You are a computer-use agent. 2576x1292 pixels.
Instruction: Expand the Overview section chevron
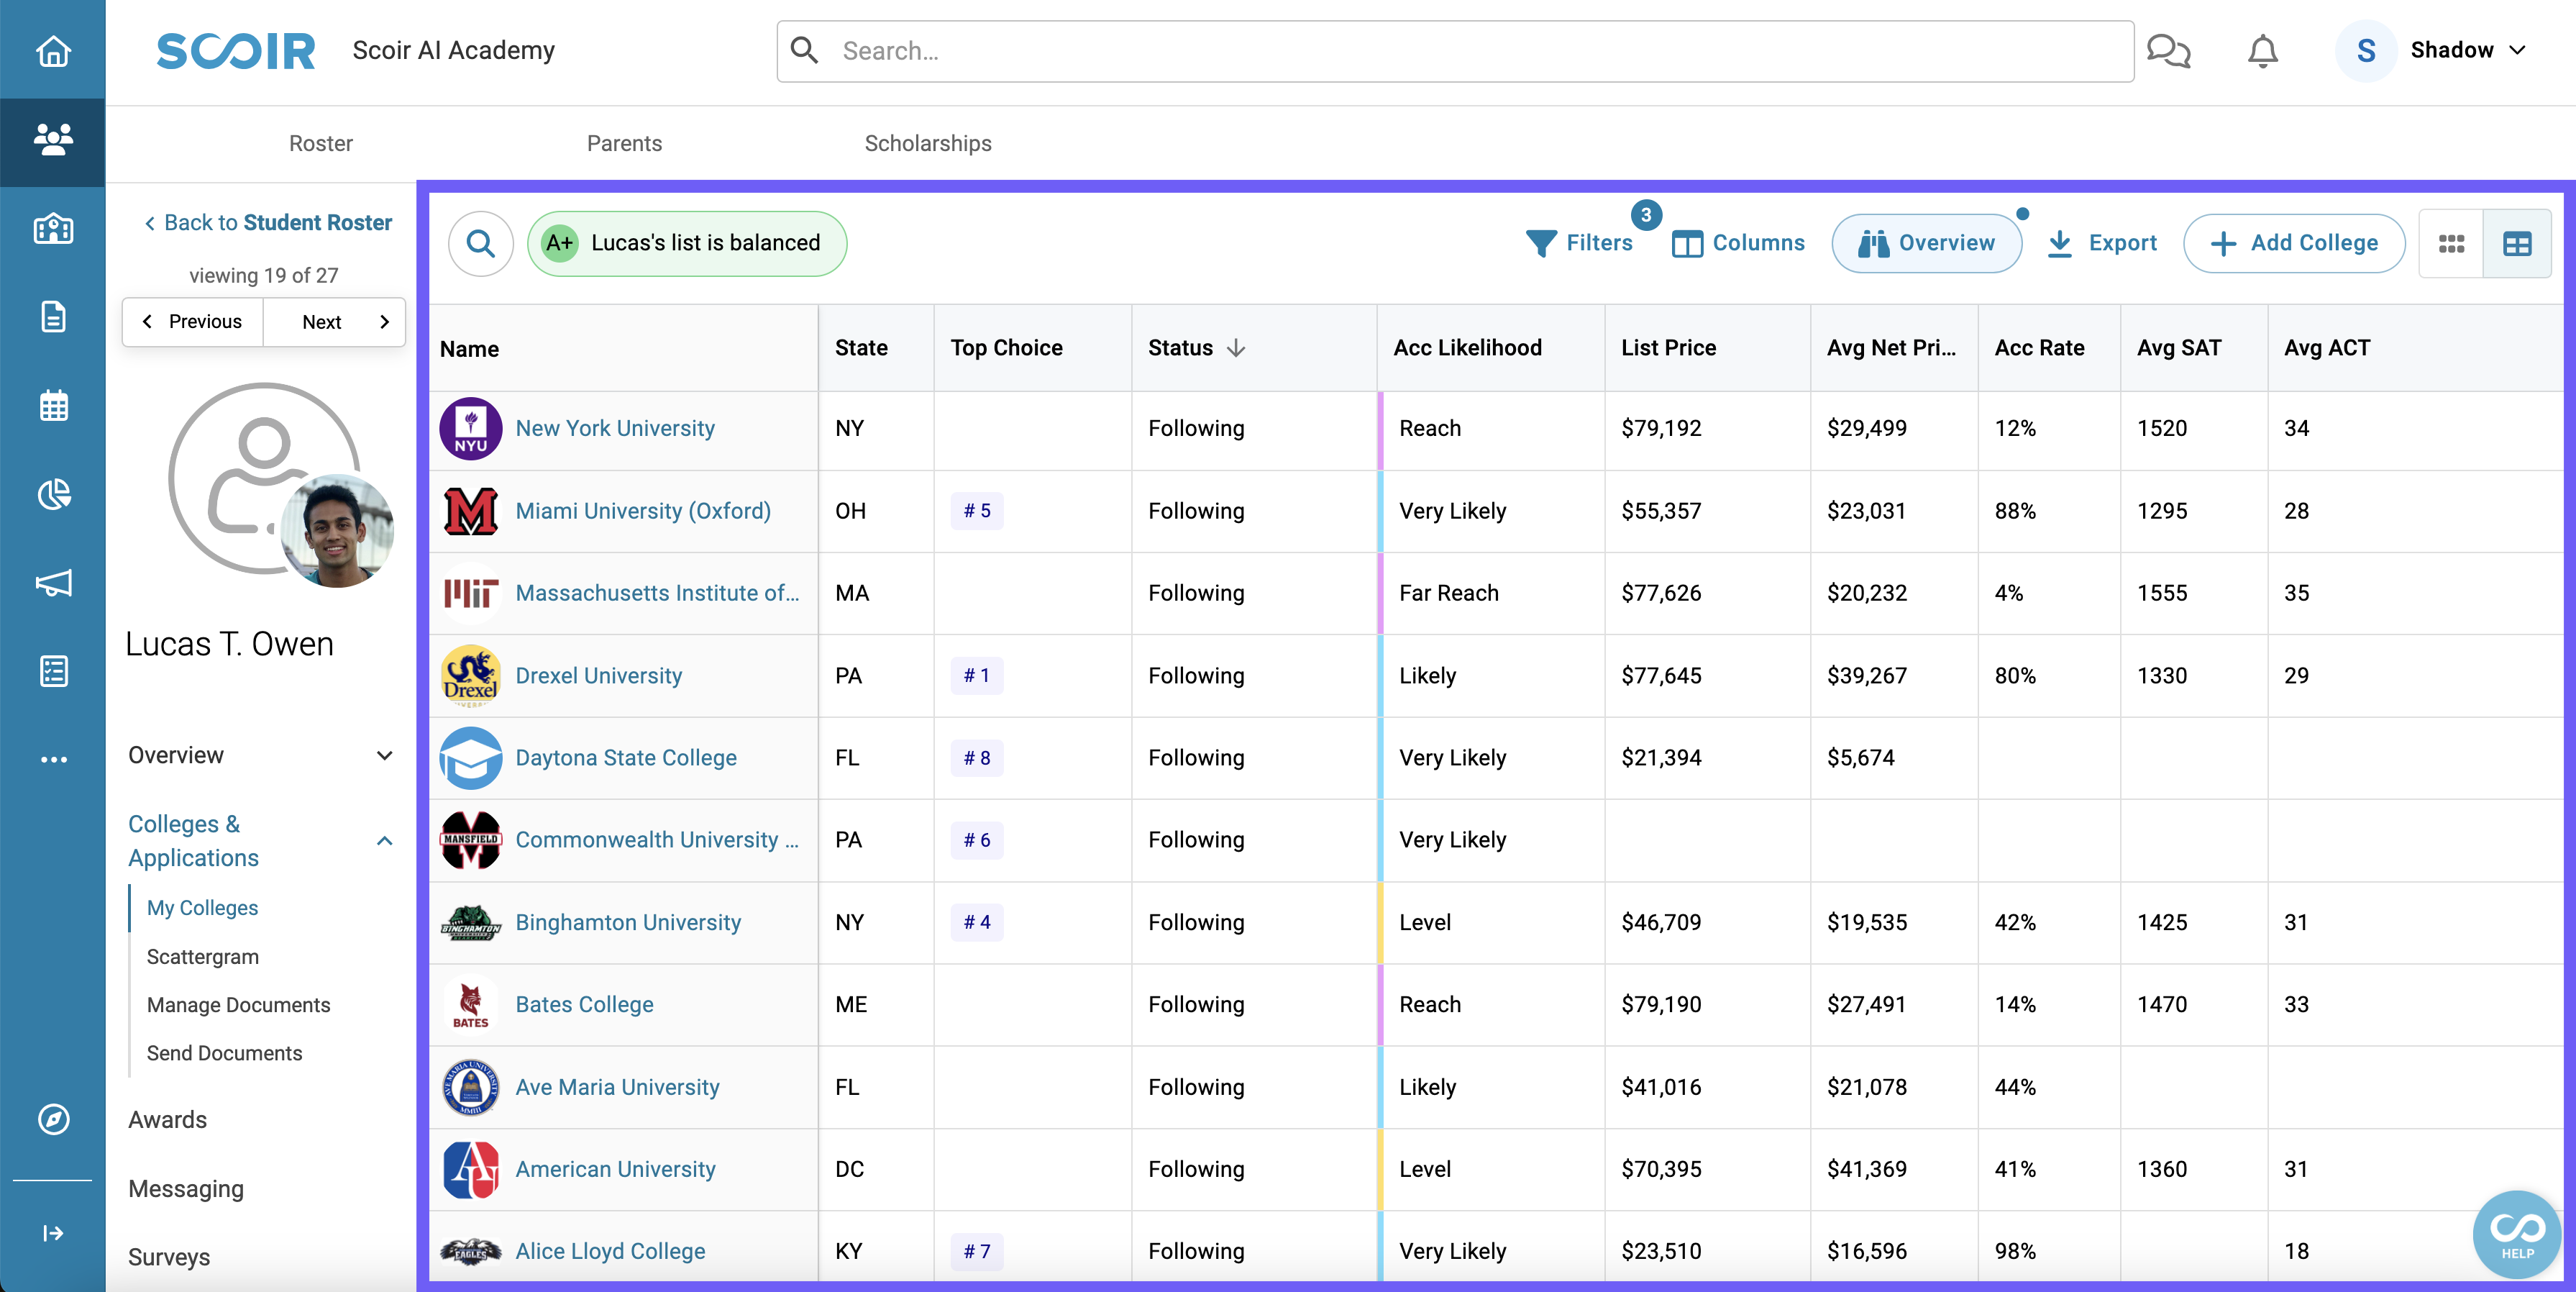384,755
